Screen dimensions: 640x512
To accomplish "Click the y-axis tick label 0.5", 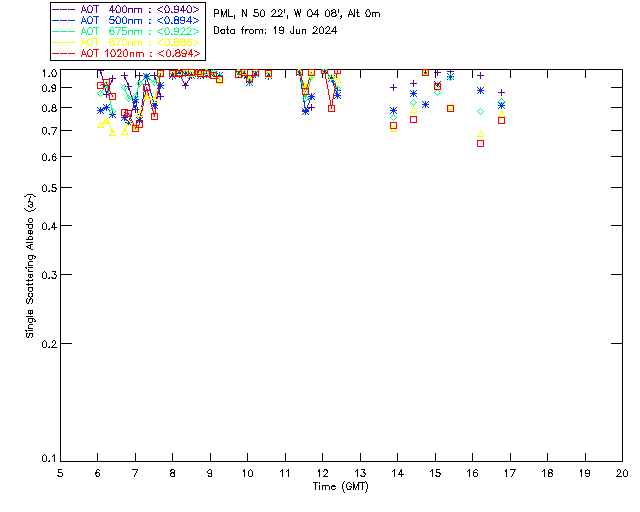I will click(x=46, y=188).
